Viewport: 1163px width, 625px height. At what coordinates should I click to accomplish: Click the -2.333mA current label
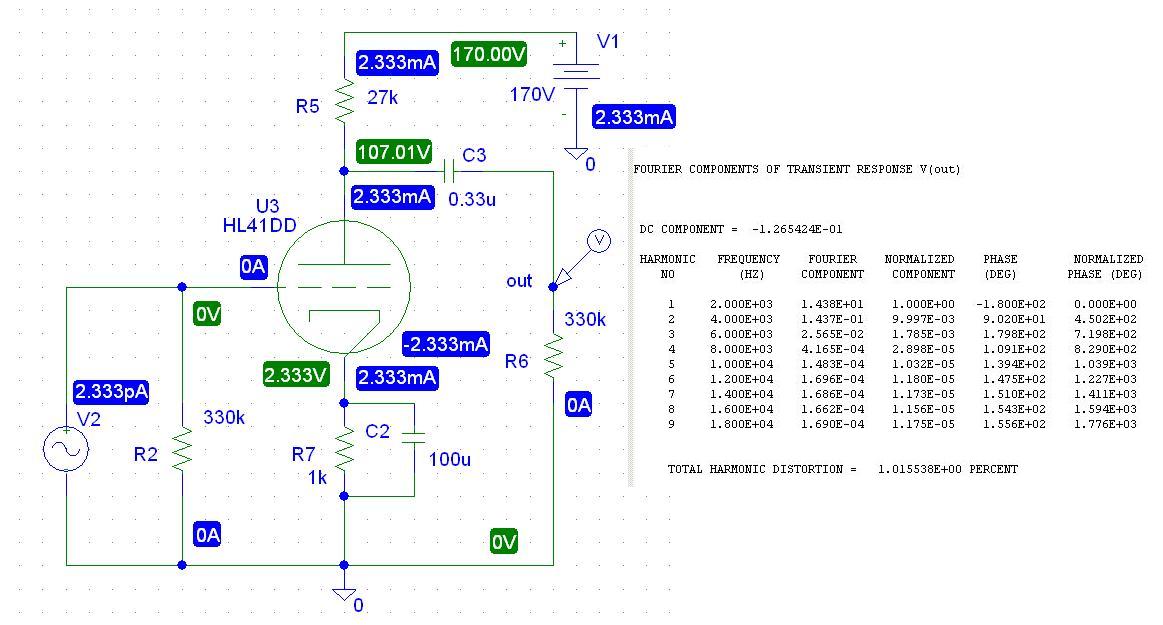tap(446, 344)
